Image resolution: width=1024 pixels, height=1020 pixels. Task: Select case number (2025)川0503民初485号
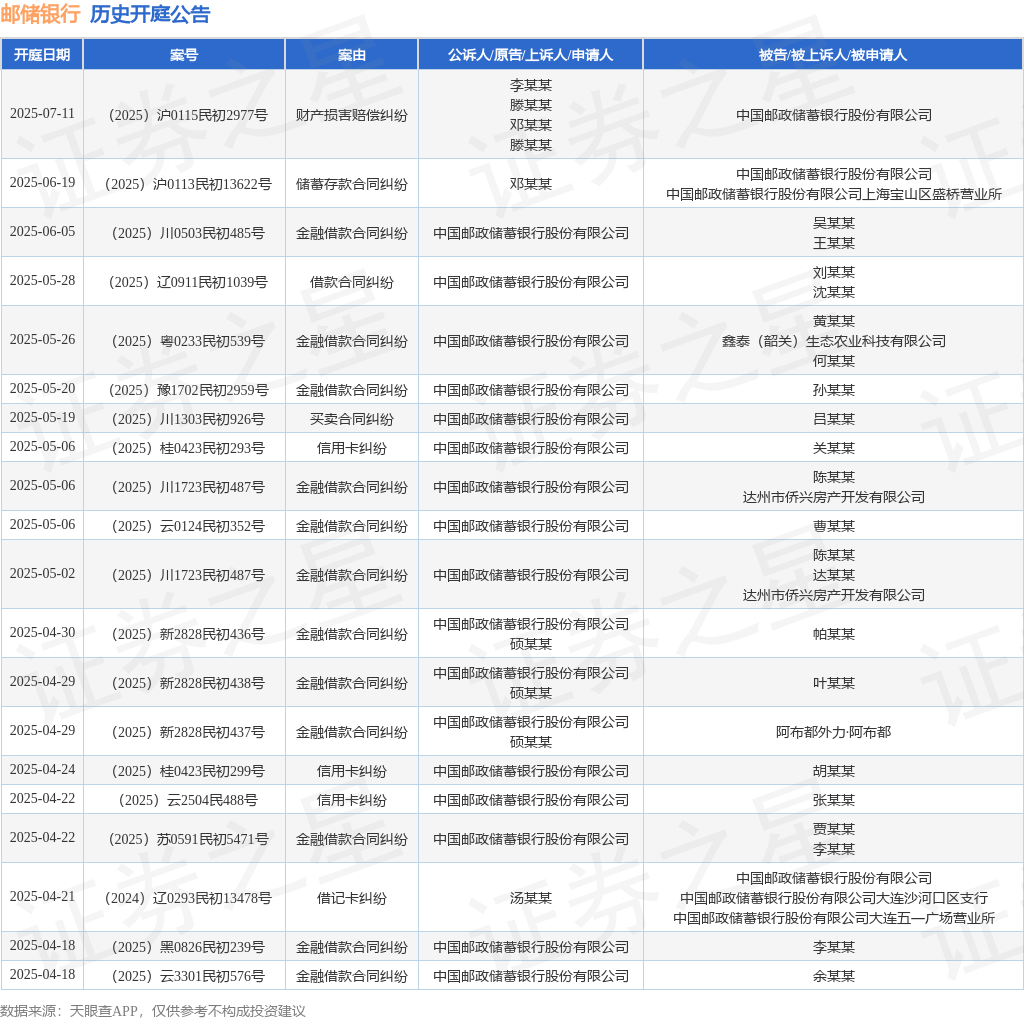[x=187, y=233]
